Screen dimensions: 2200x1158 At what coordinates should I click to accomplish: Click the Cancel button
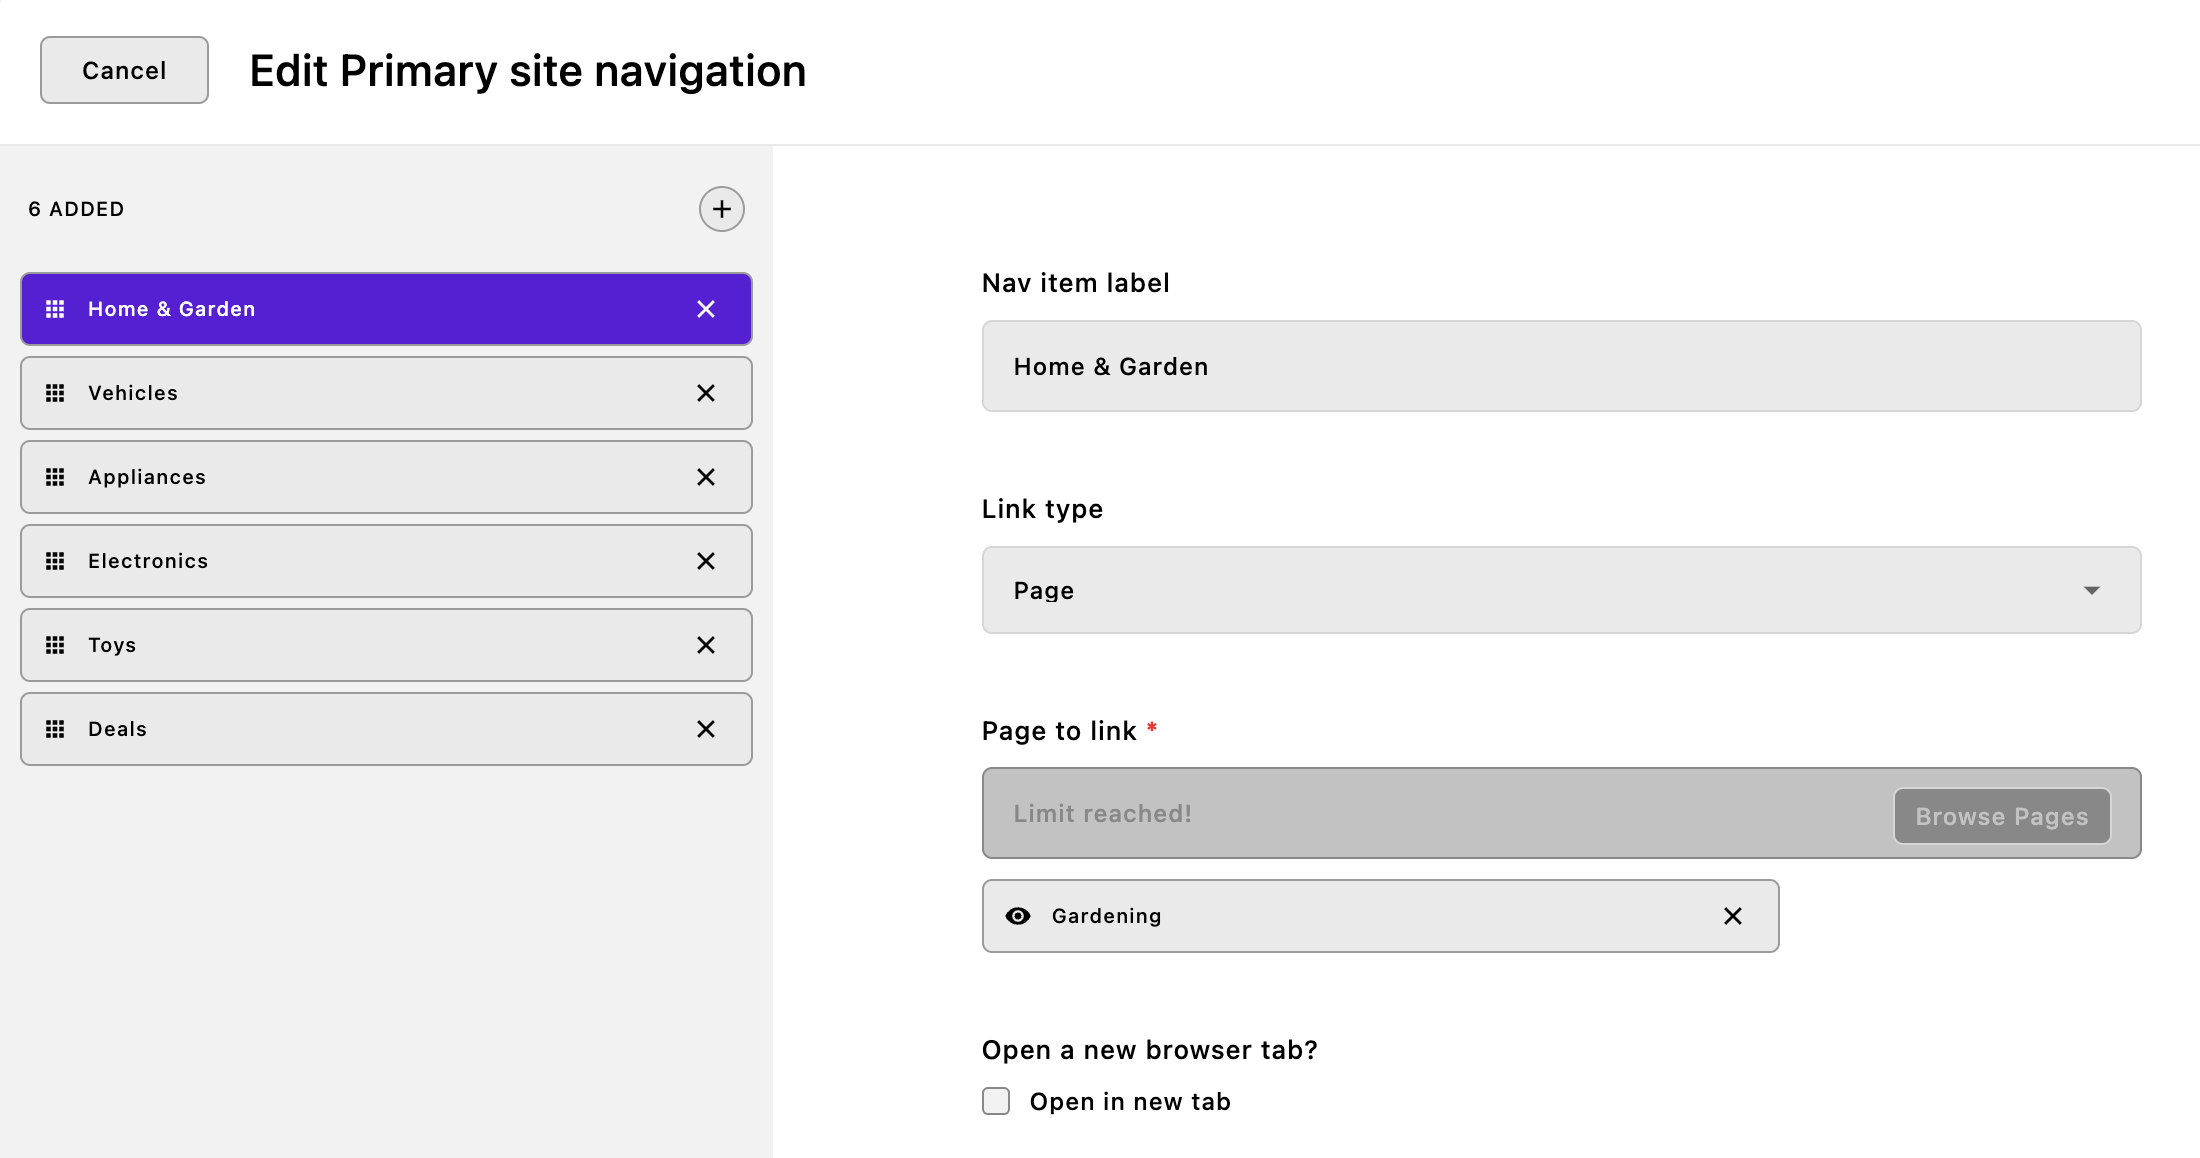click(x=124, y=70)
